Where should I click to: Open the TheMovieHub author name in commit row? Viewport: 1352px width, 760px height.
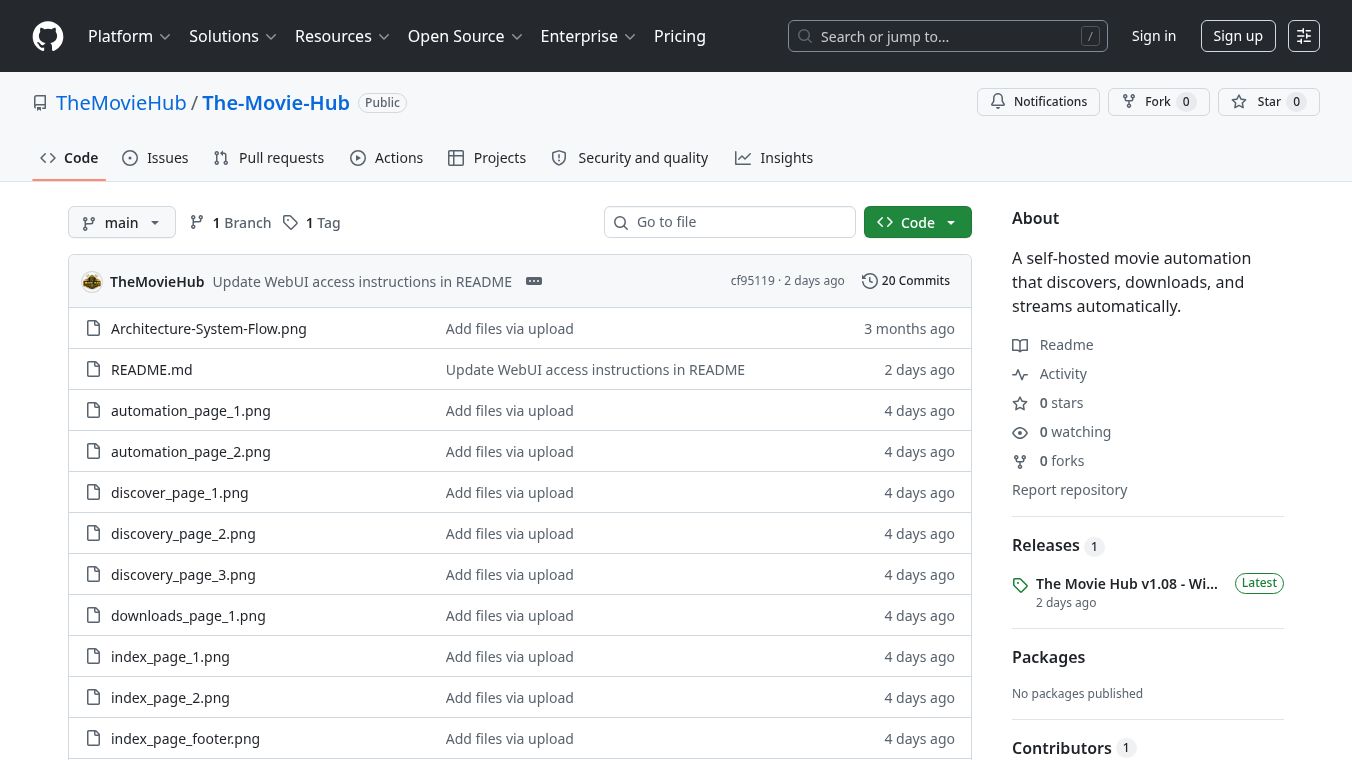click(x=157, y=282)
